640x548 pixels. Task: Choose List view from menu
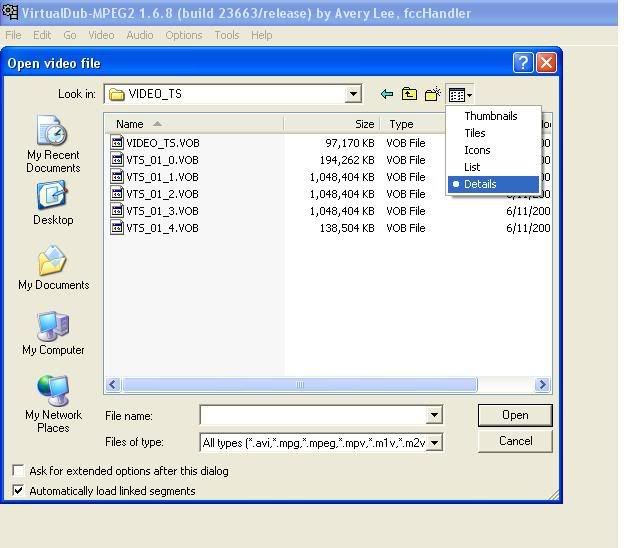click(493, 167)
